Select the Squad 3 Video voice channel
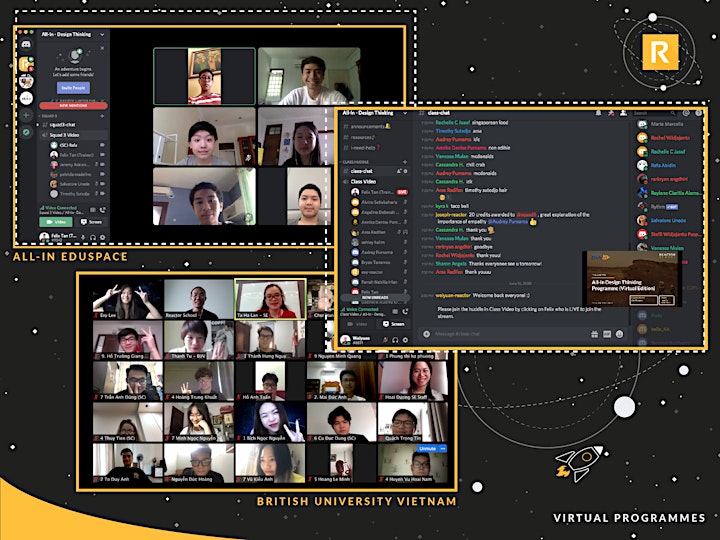Viewport: 720px width, 540px height. click(73, 135)
